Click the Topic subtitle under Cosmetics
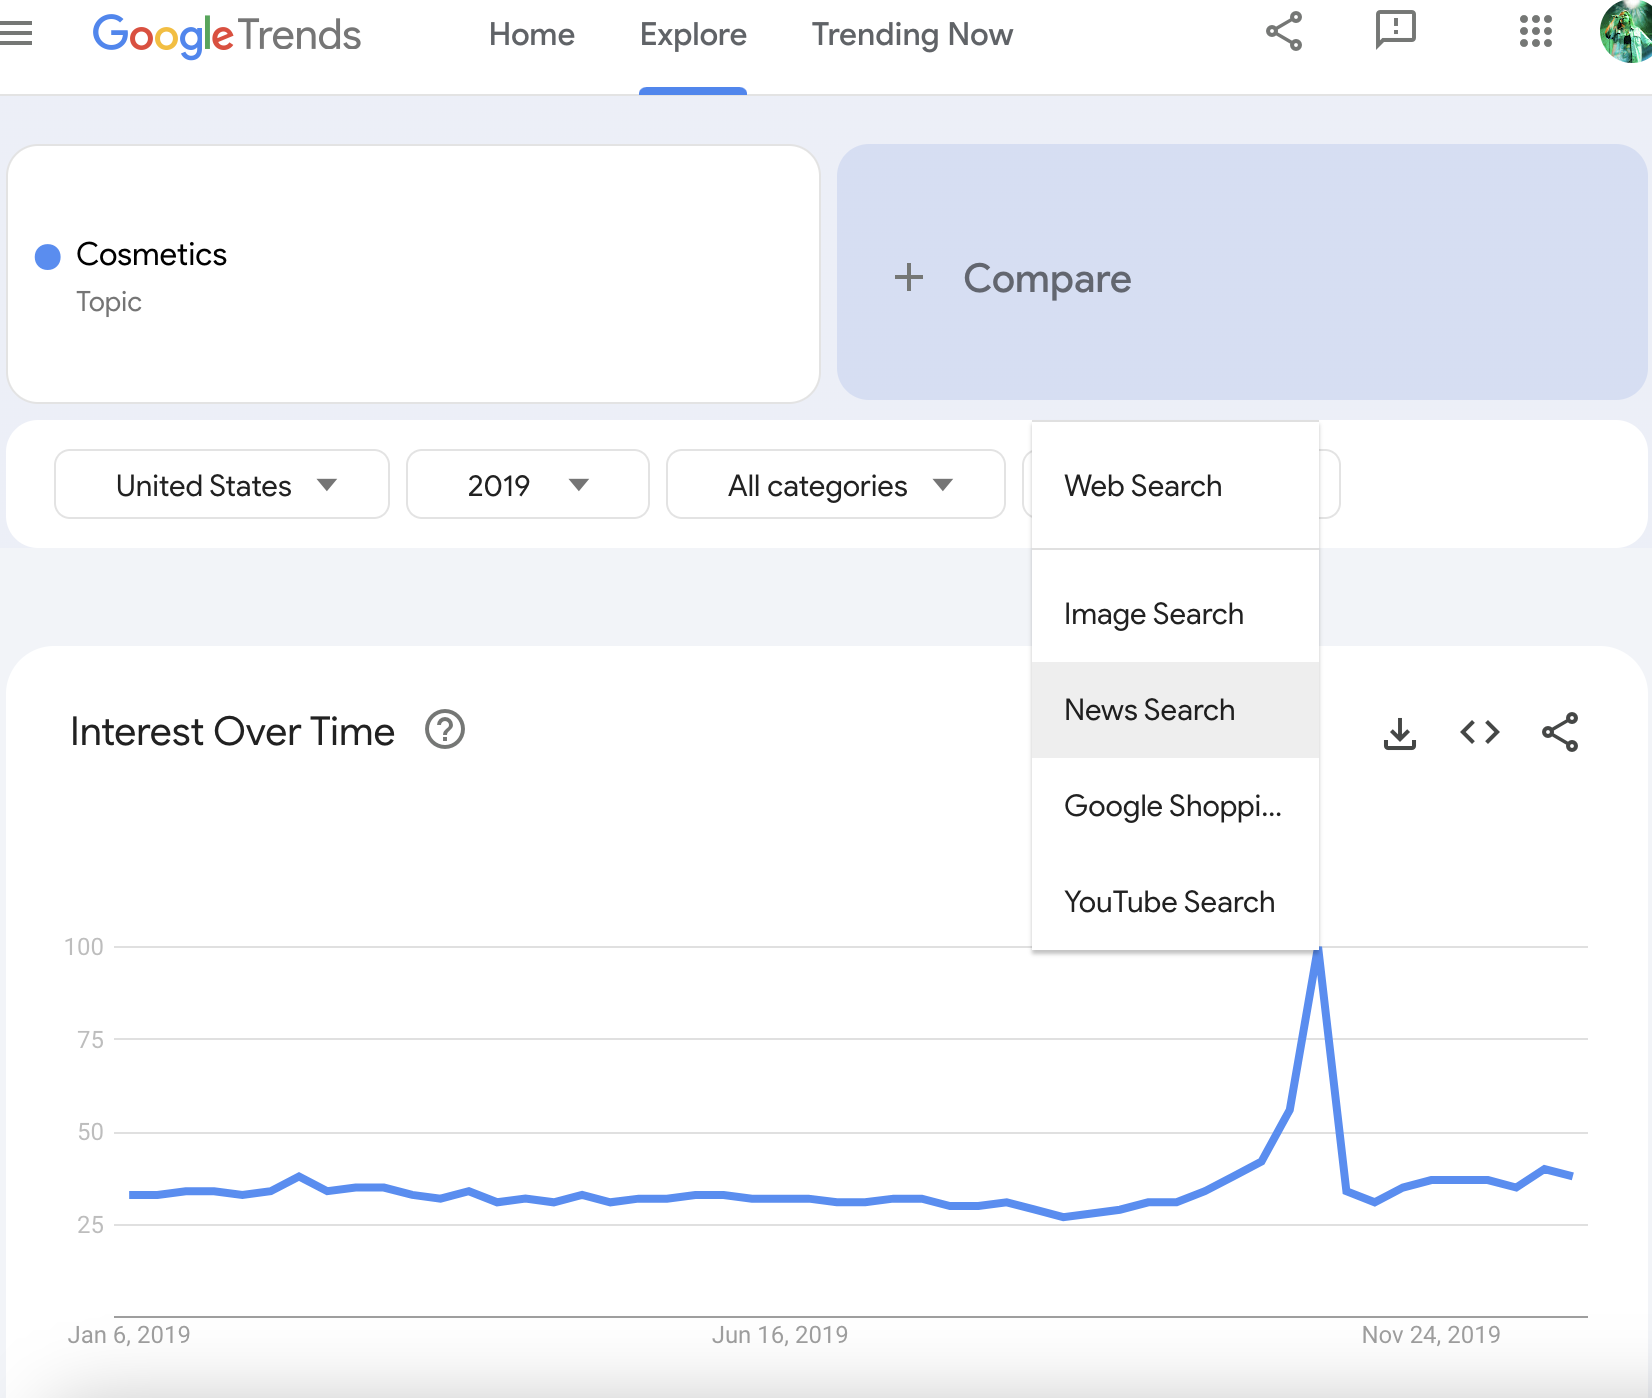Viewport: 1652px width, 1398px height. point(109,302)
